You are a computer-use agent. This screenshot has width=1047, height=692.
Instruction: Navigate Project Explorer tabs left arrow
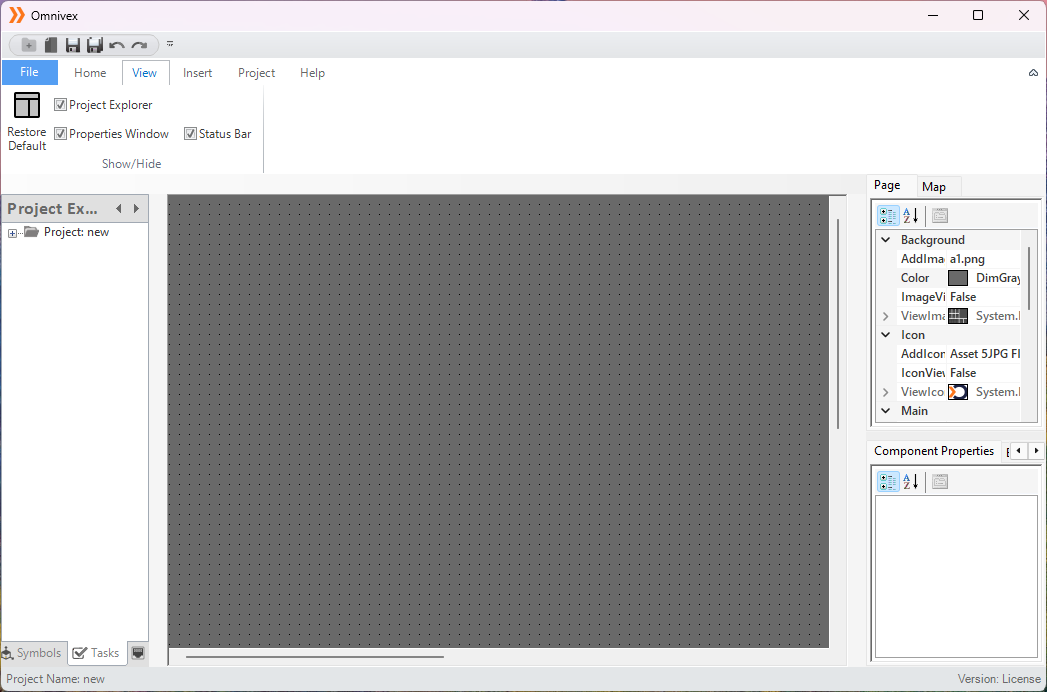coord(118,208)
